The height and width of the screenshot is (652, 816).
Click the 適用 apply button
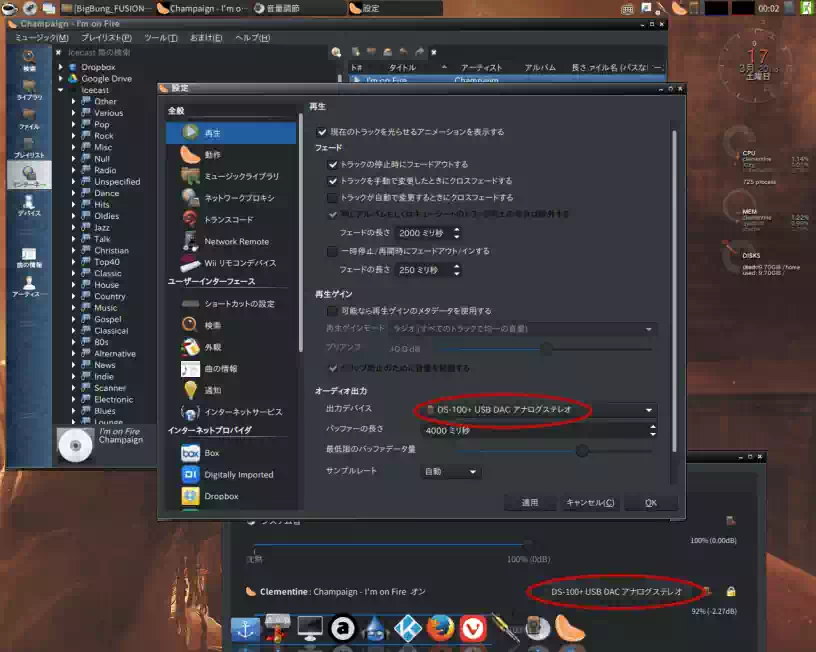[x=530, y=503]
